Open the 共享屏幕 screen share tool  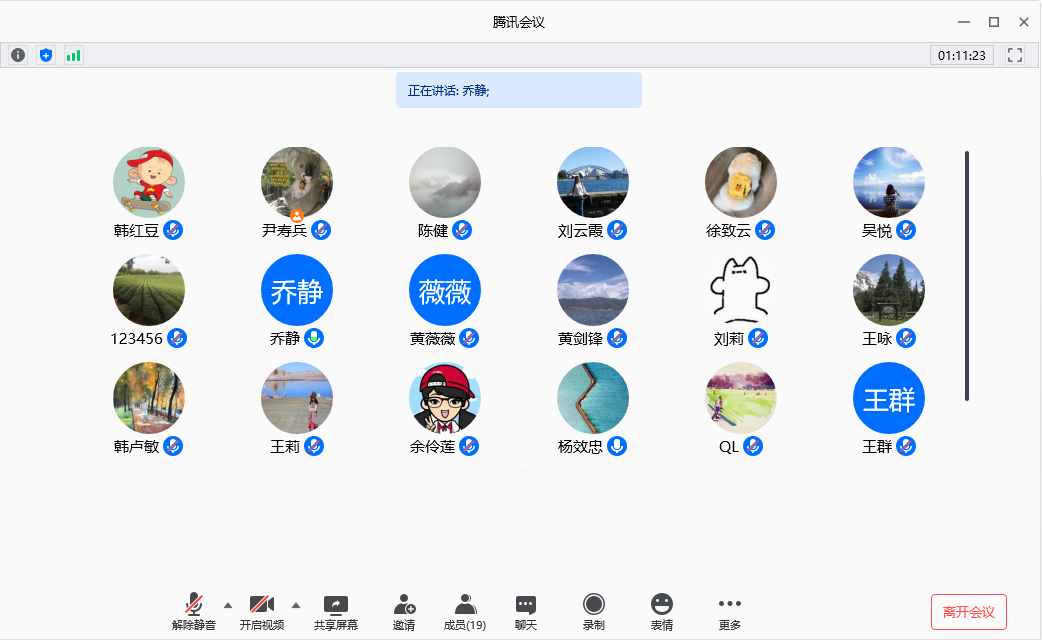[336, 611]
